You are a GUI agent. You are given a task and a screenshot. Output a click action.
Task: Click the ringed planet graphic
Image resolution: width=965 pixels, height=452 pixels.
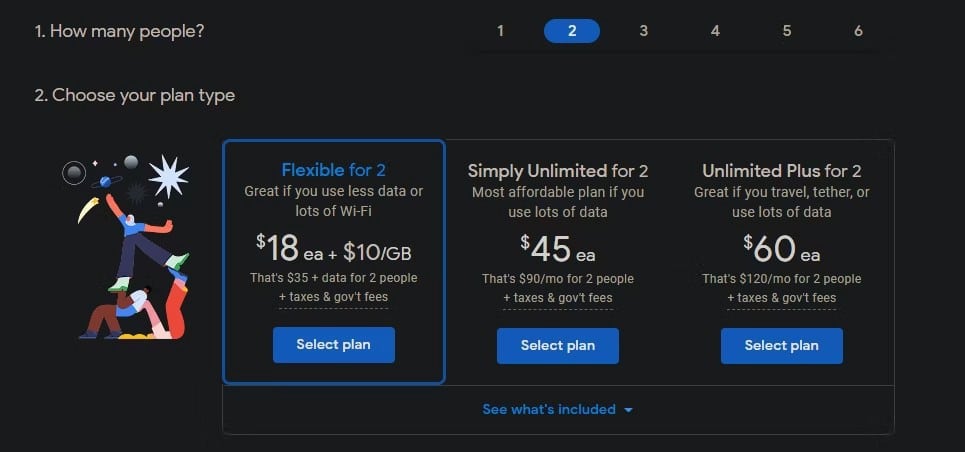106,182
